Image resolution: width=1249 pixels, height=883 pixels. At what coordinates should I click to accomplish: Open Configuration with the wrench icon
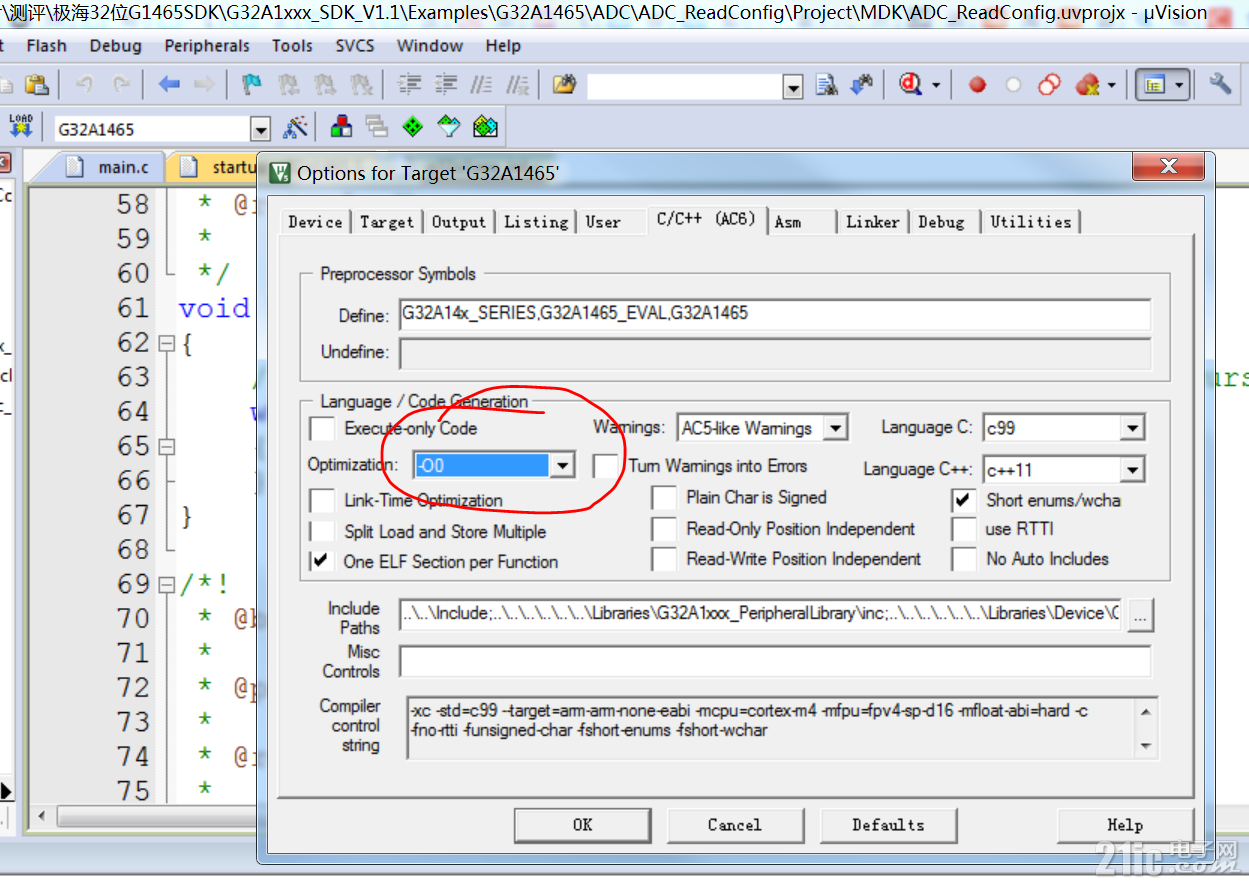(1219, 84)
